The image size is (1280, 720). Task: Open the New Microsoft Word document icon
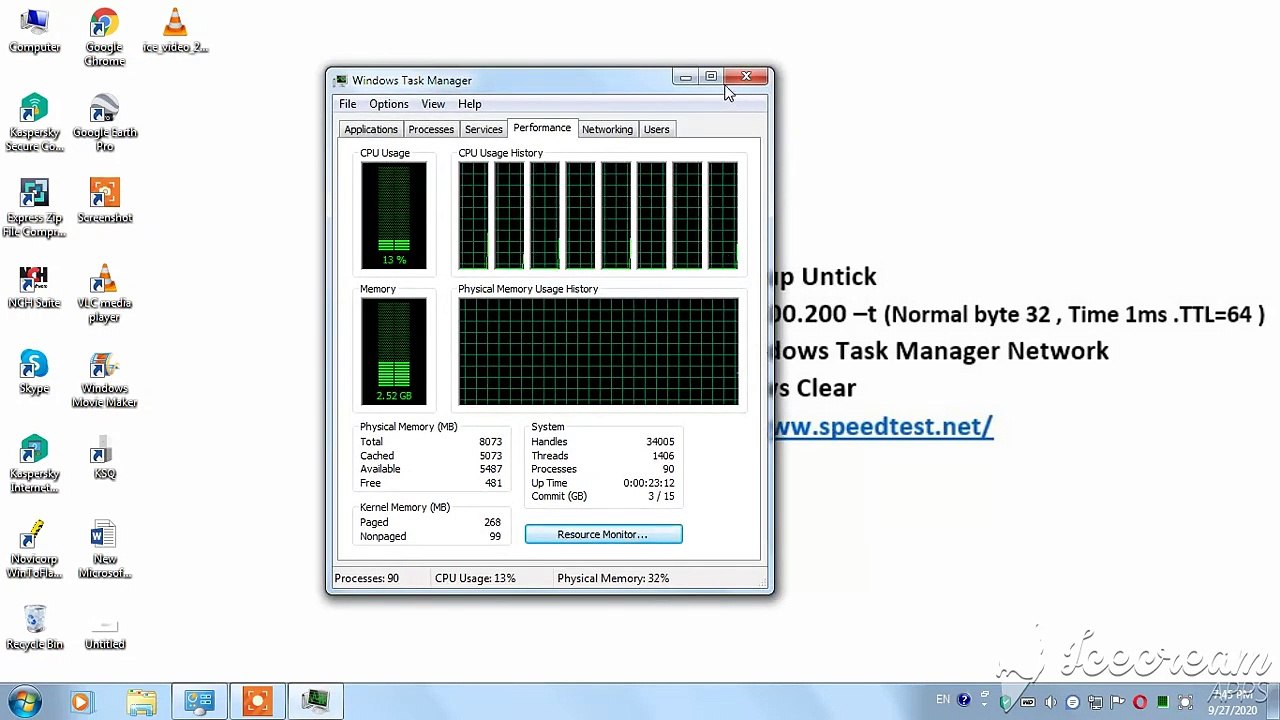click(x=104, y=550)
